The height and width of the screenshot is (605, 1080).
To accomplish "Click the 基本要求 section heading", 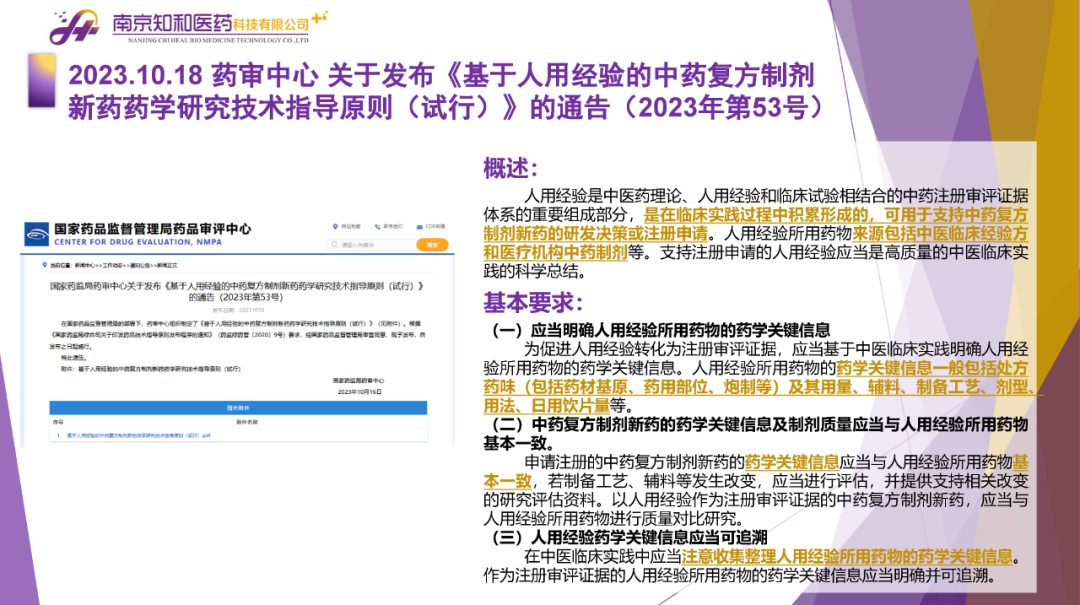I will click(x=533, y=302).
